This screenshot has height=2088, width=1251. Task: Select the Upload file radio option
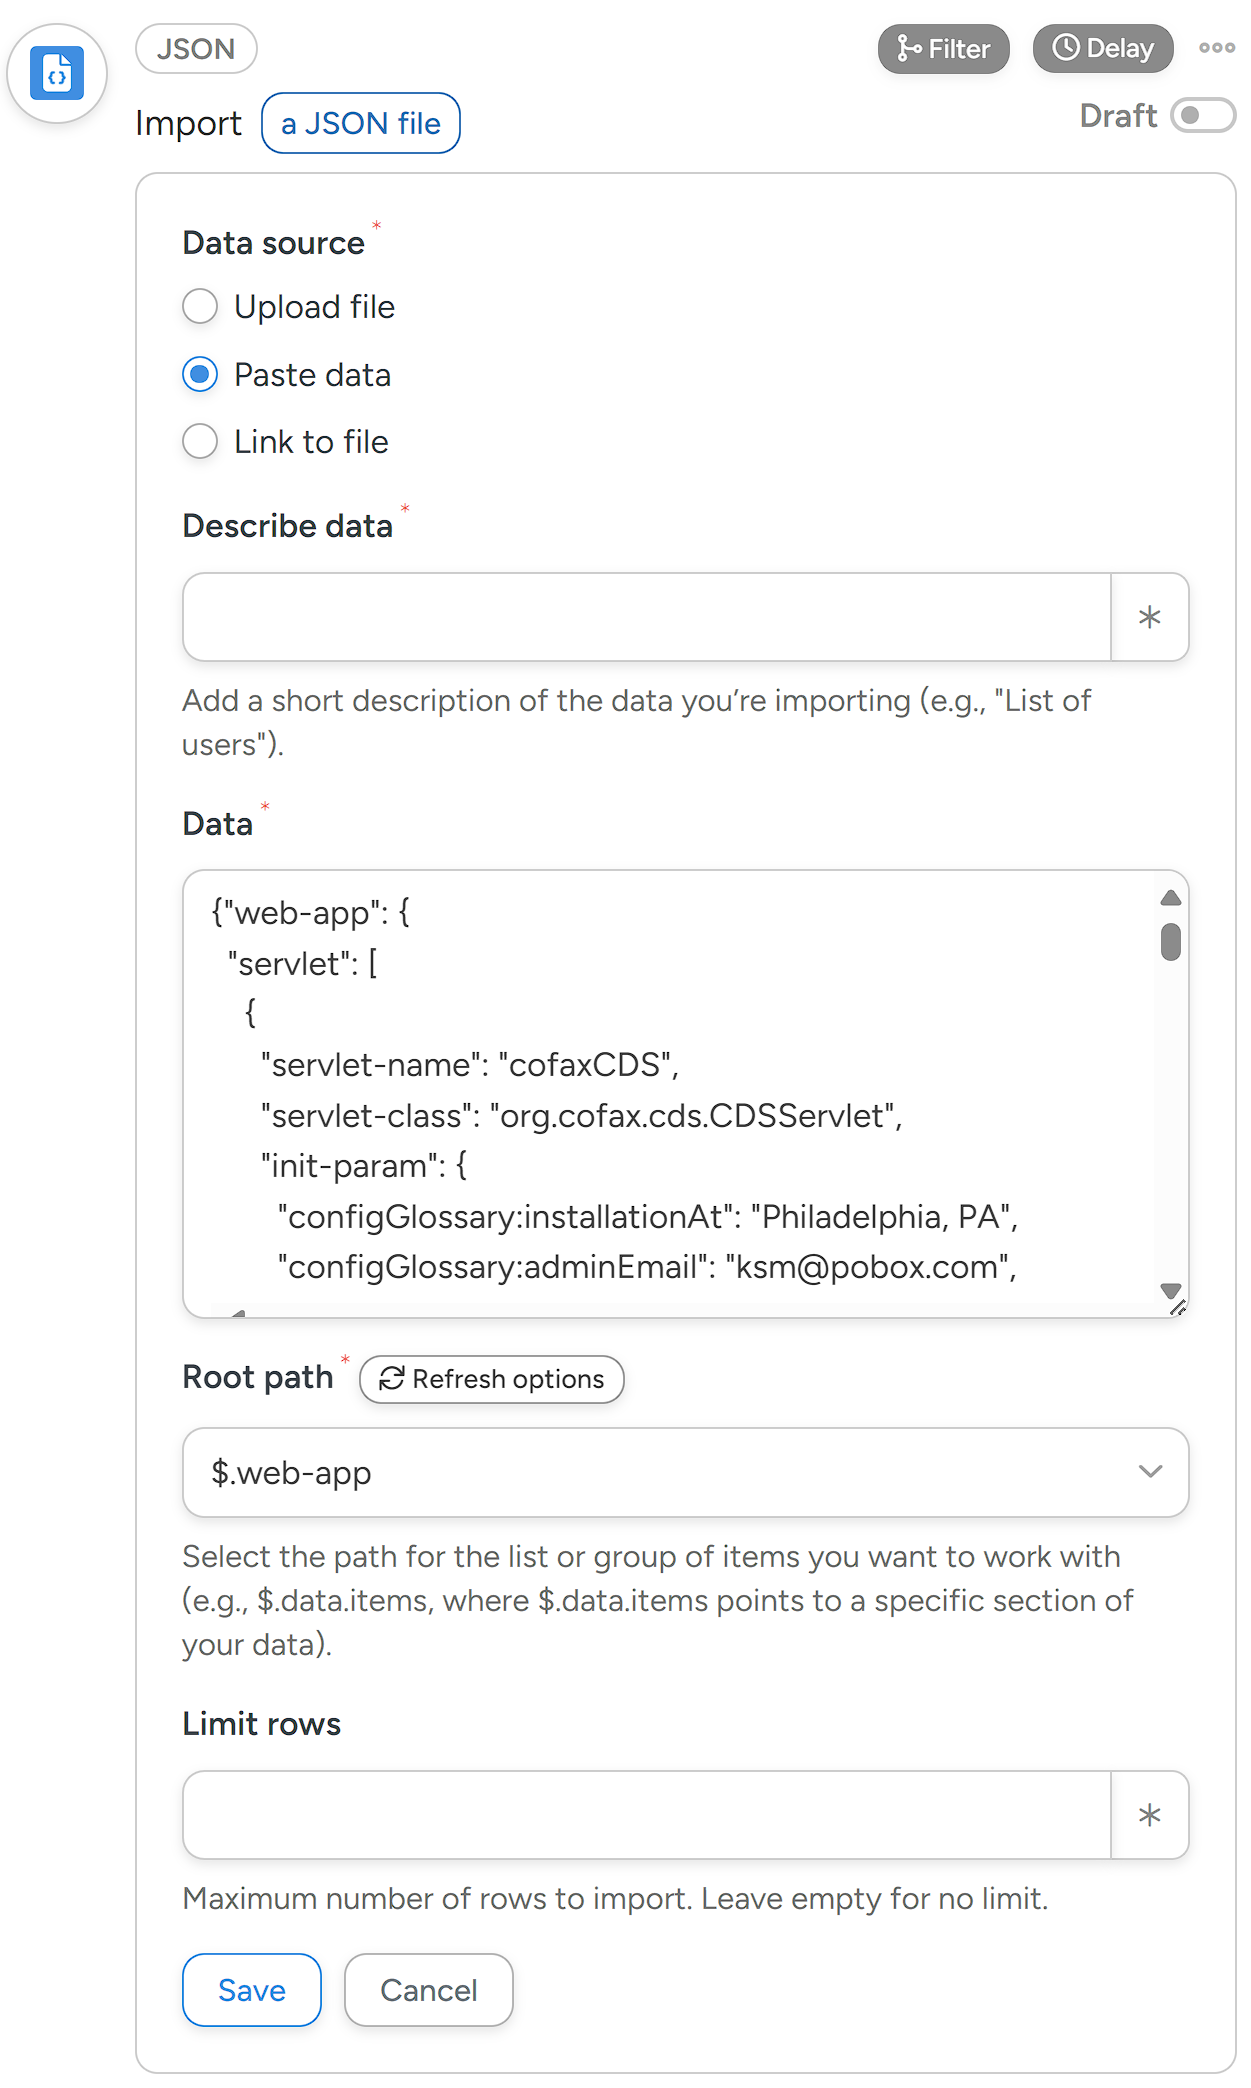pos(200,307)
